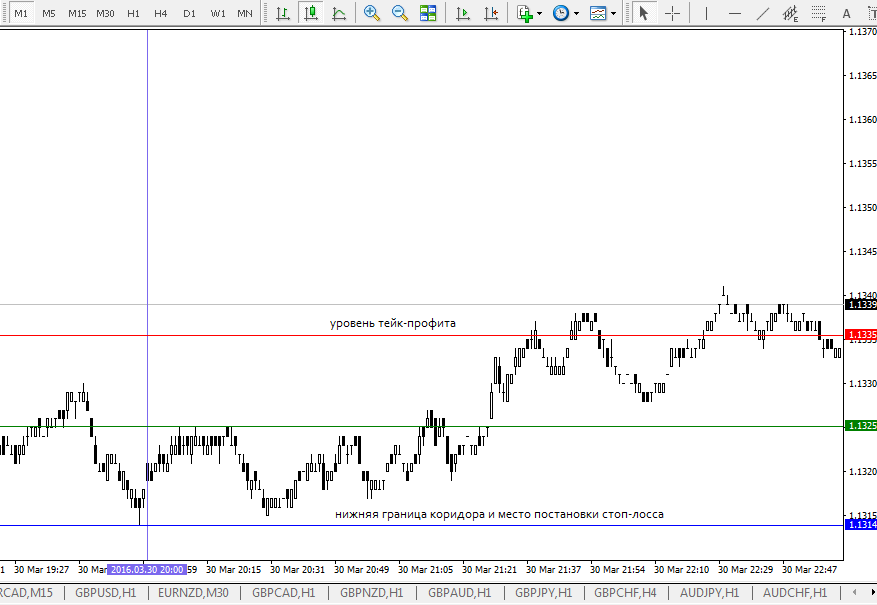Set timeframe to H4
The height and width of the screenshot is (605, 877).
coord(161,13)
